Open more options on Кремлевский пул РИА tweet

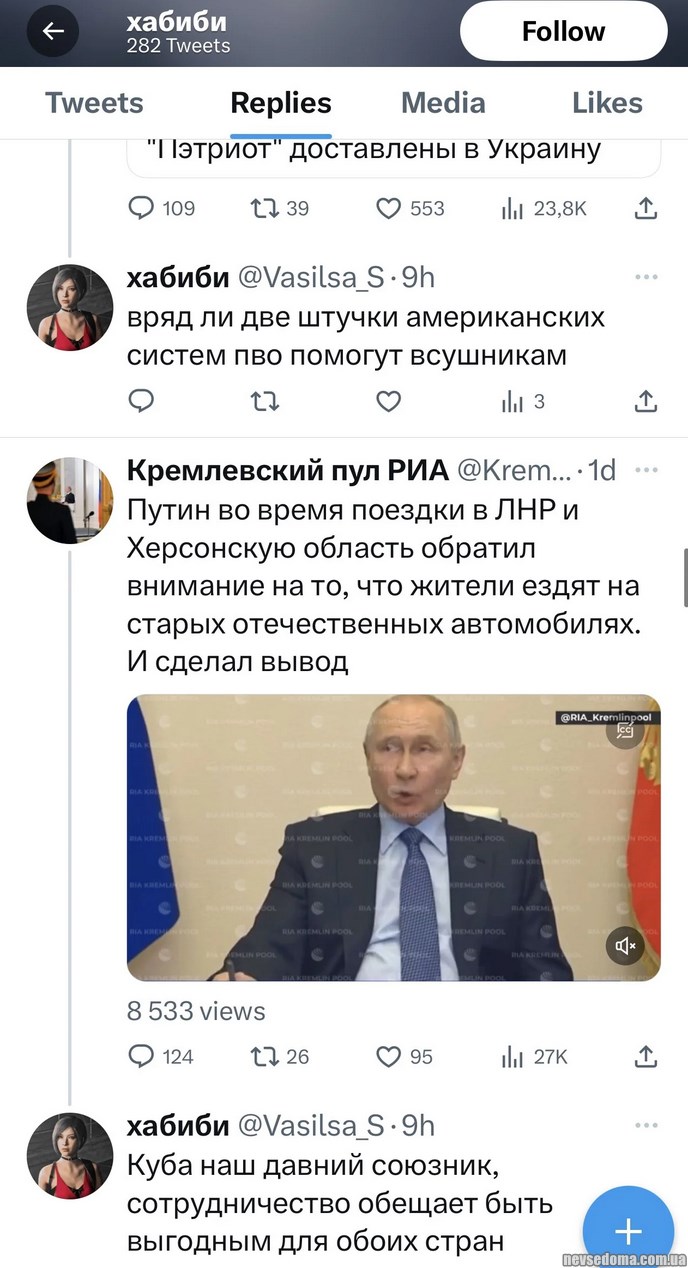646,469
